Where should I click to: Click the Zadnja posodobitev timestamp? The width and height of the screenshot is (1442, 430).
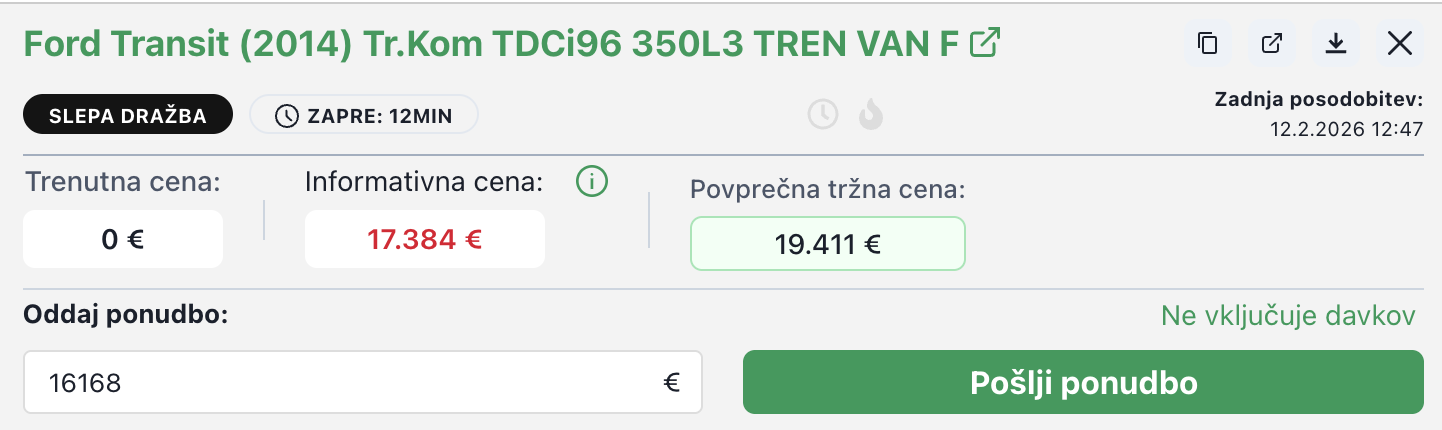tap(1346, 129)
